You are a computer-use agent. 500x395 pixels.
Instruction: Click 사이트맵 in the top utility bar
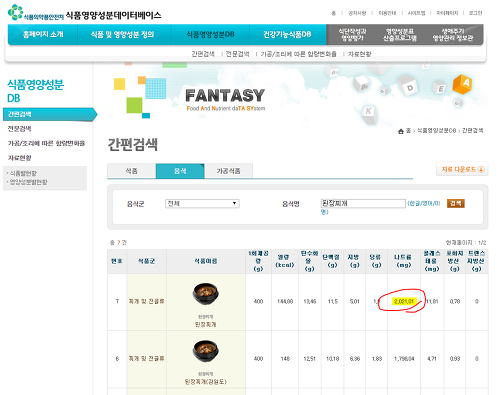pyautogui.click(x=416, y=13)
